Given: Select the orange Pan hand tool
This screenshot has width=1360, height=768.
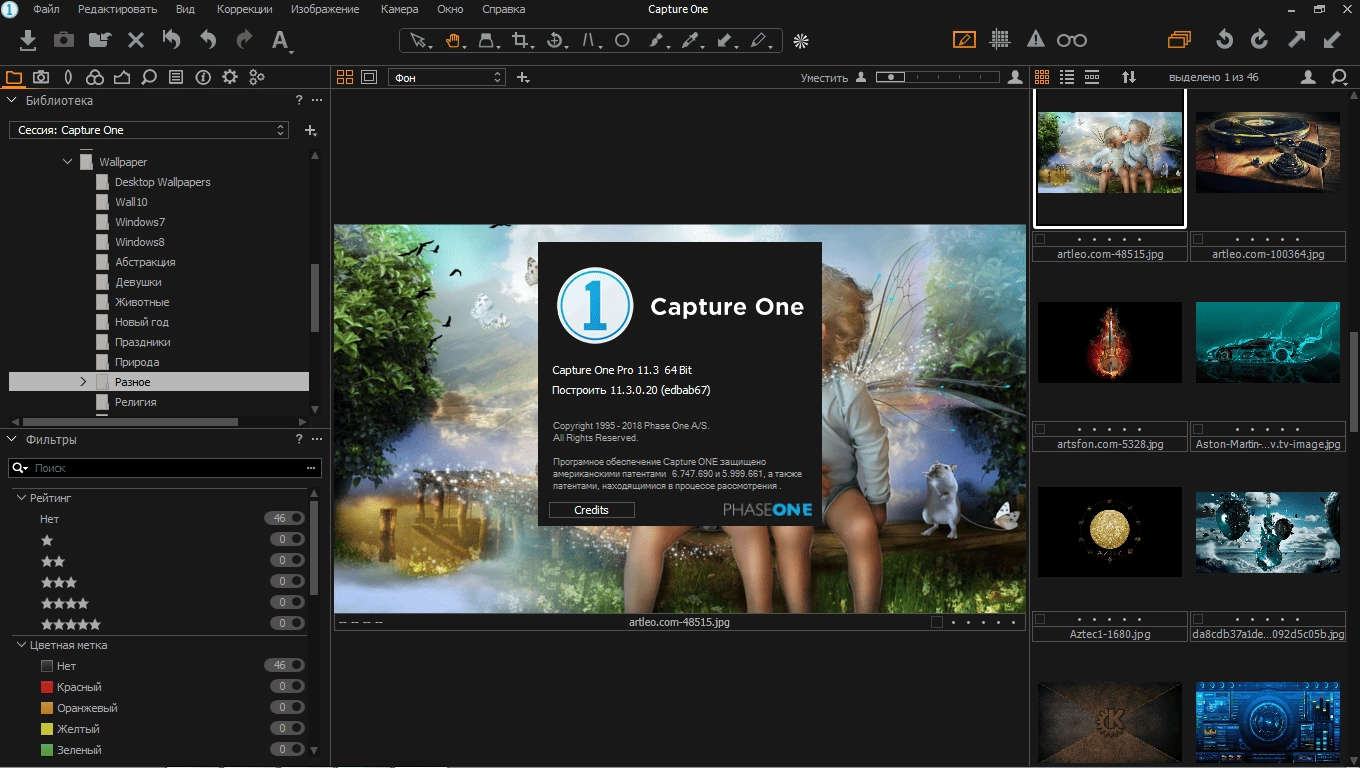Looking at the screenshot, I should [x=453, y=40].
